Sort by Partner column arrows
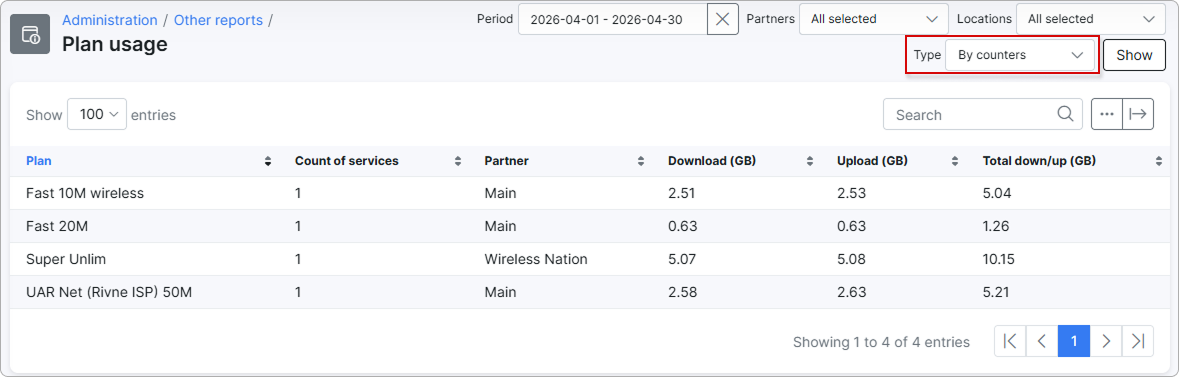The height and width of the screenshot is (377, 1179). click(x=641, y=161)
